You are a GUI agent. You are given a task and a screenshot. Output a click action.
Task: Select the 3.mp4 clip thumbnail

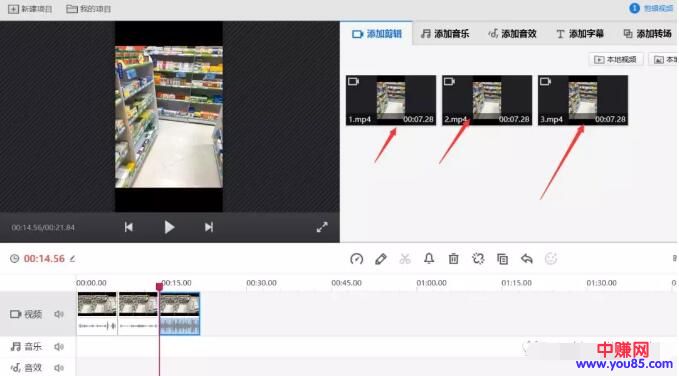pos(583,100)
